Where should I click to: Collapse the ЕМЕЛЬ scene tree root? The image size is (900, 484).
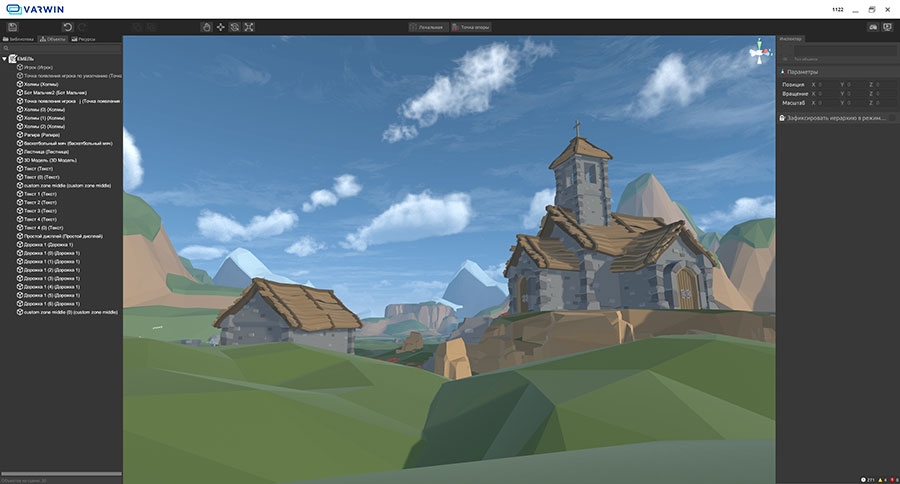pos(5,59)
